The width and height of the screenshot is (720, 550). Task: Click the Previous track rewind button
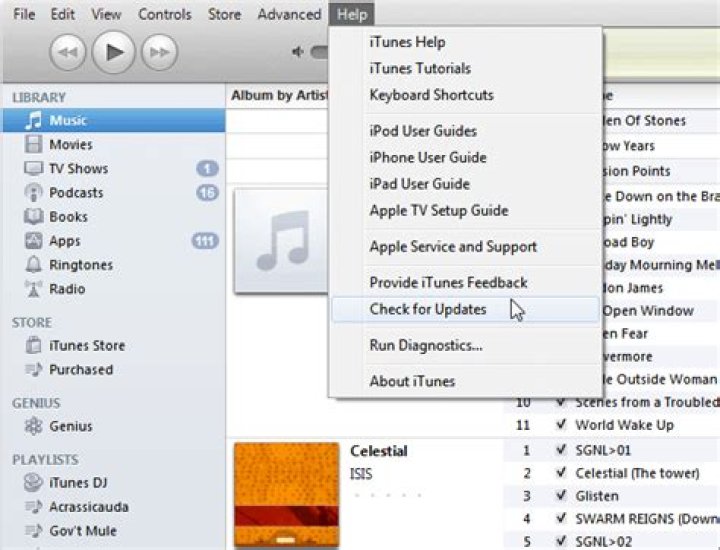click(x=68, y=53)
